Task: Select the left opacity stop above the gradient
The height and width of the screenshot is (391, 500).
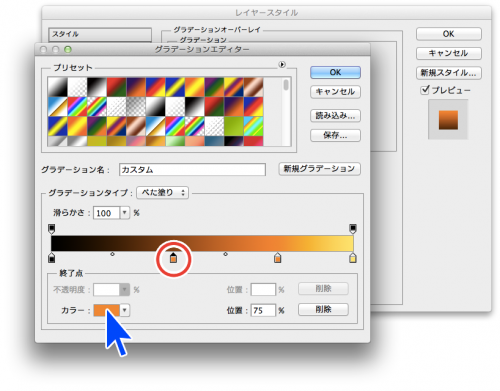Action: click(52, 229)
